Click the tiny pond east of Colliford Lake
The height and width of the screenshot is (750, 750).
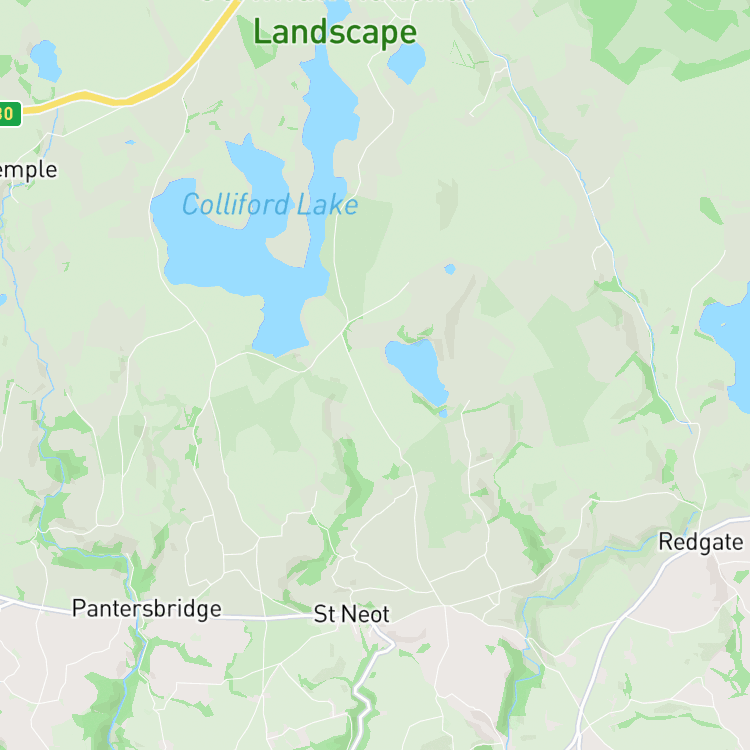tap(450, 269)
